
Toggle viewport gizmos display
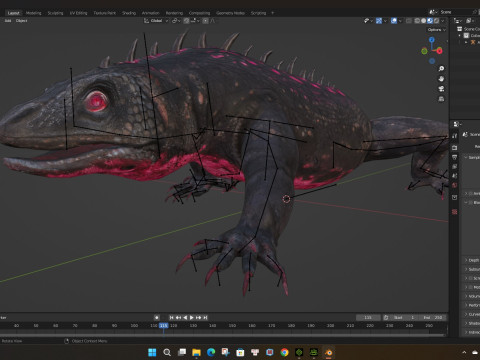379,21
